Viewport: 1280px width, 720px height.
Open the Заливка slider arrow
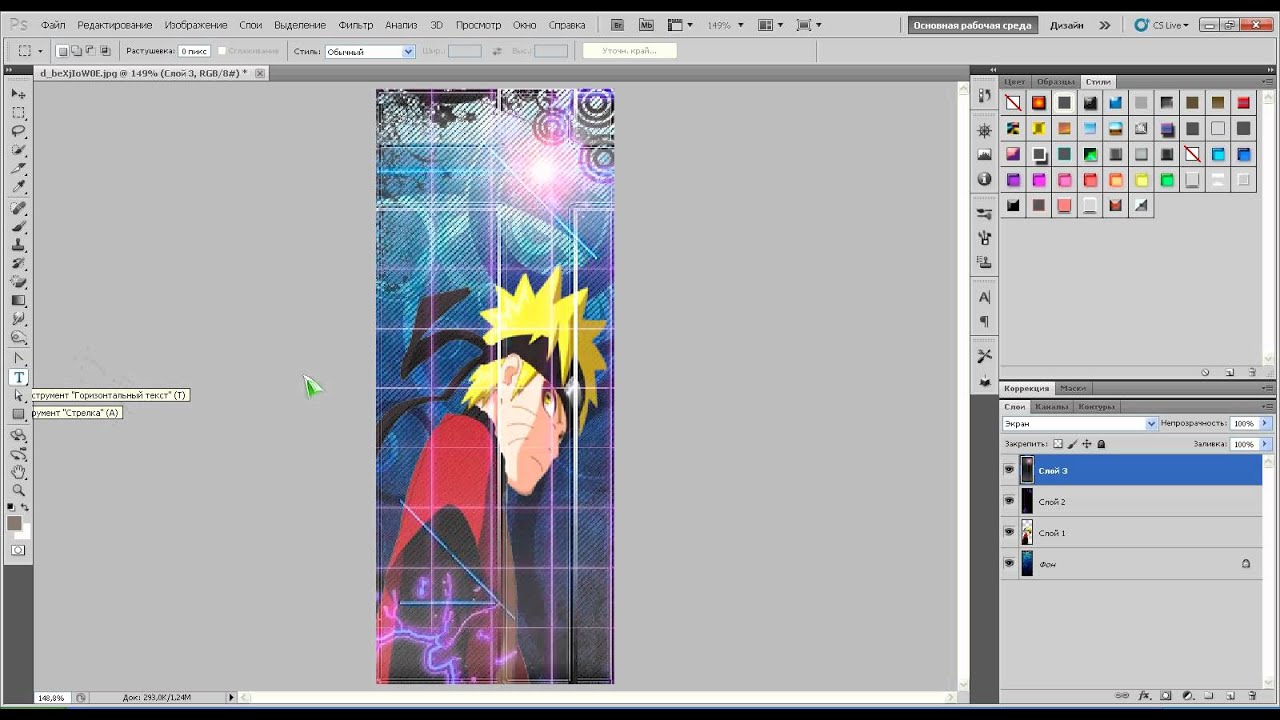[1265, 444]
